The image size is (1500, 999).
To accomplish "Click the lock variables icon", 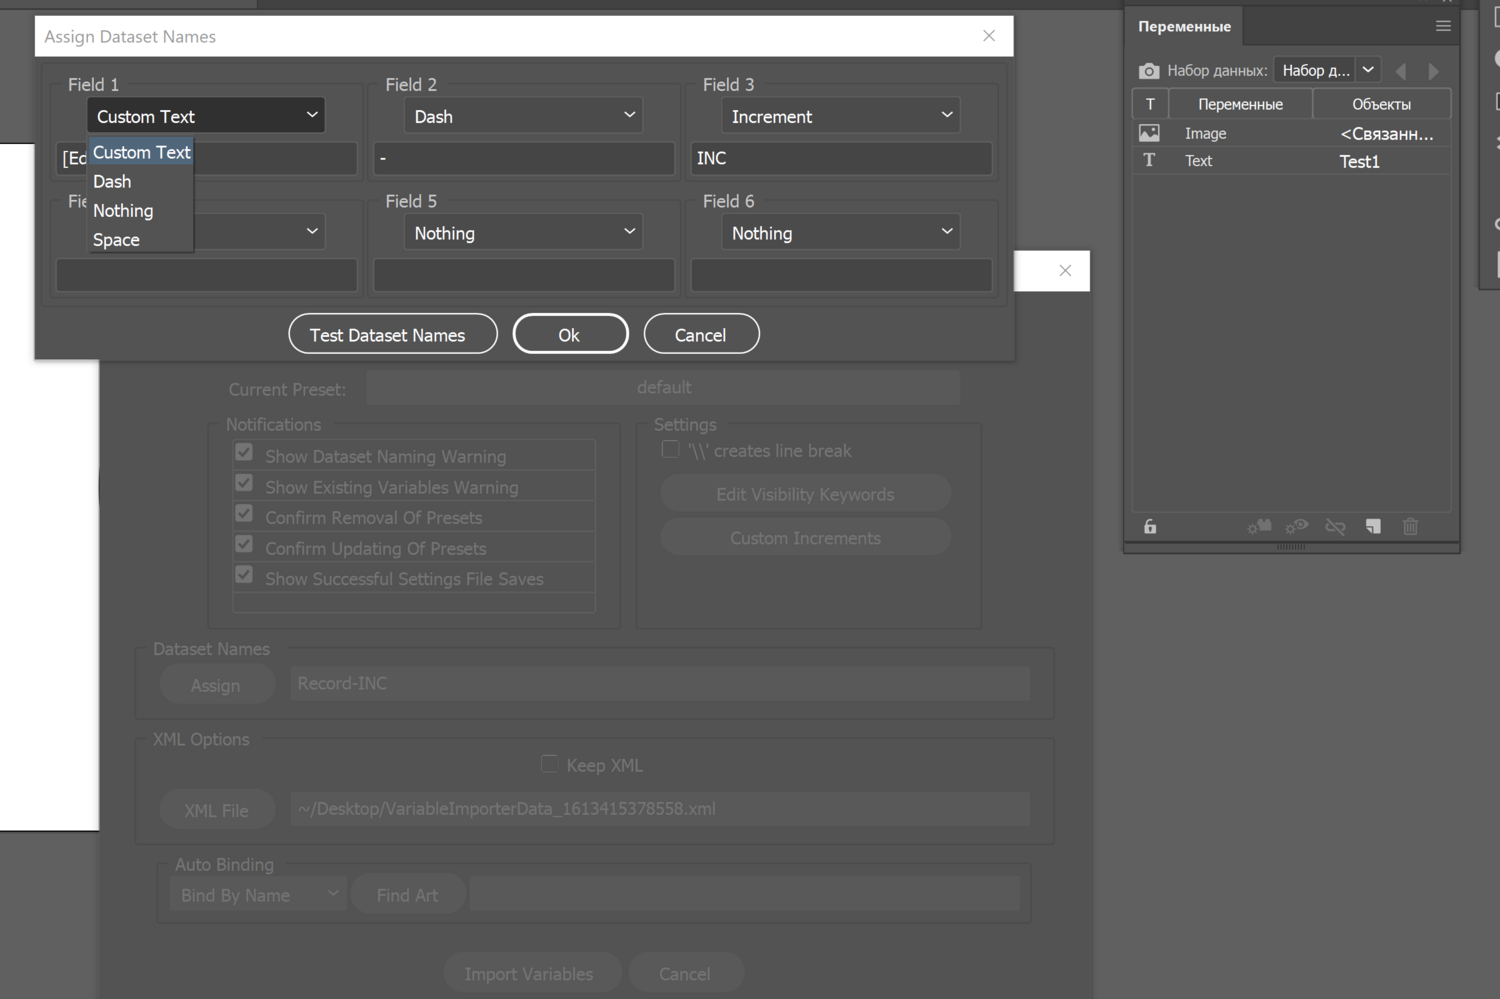I will 1150,527.
